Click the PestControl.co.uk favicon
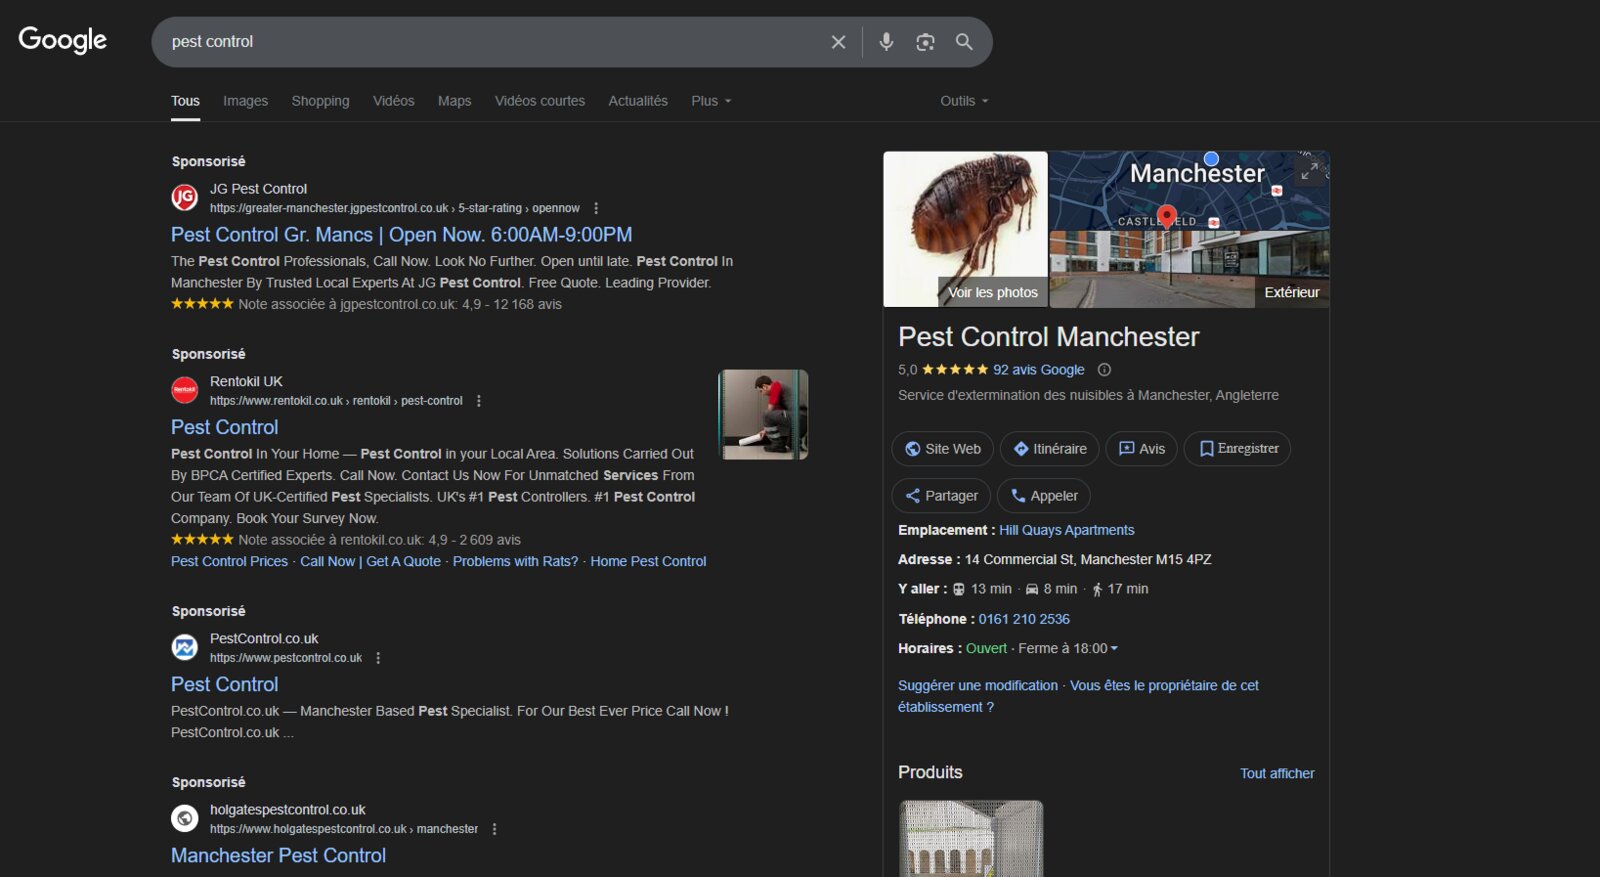Image resolution: width=1600 pixels, height=877 pixels. coord(185,647)
